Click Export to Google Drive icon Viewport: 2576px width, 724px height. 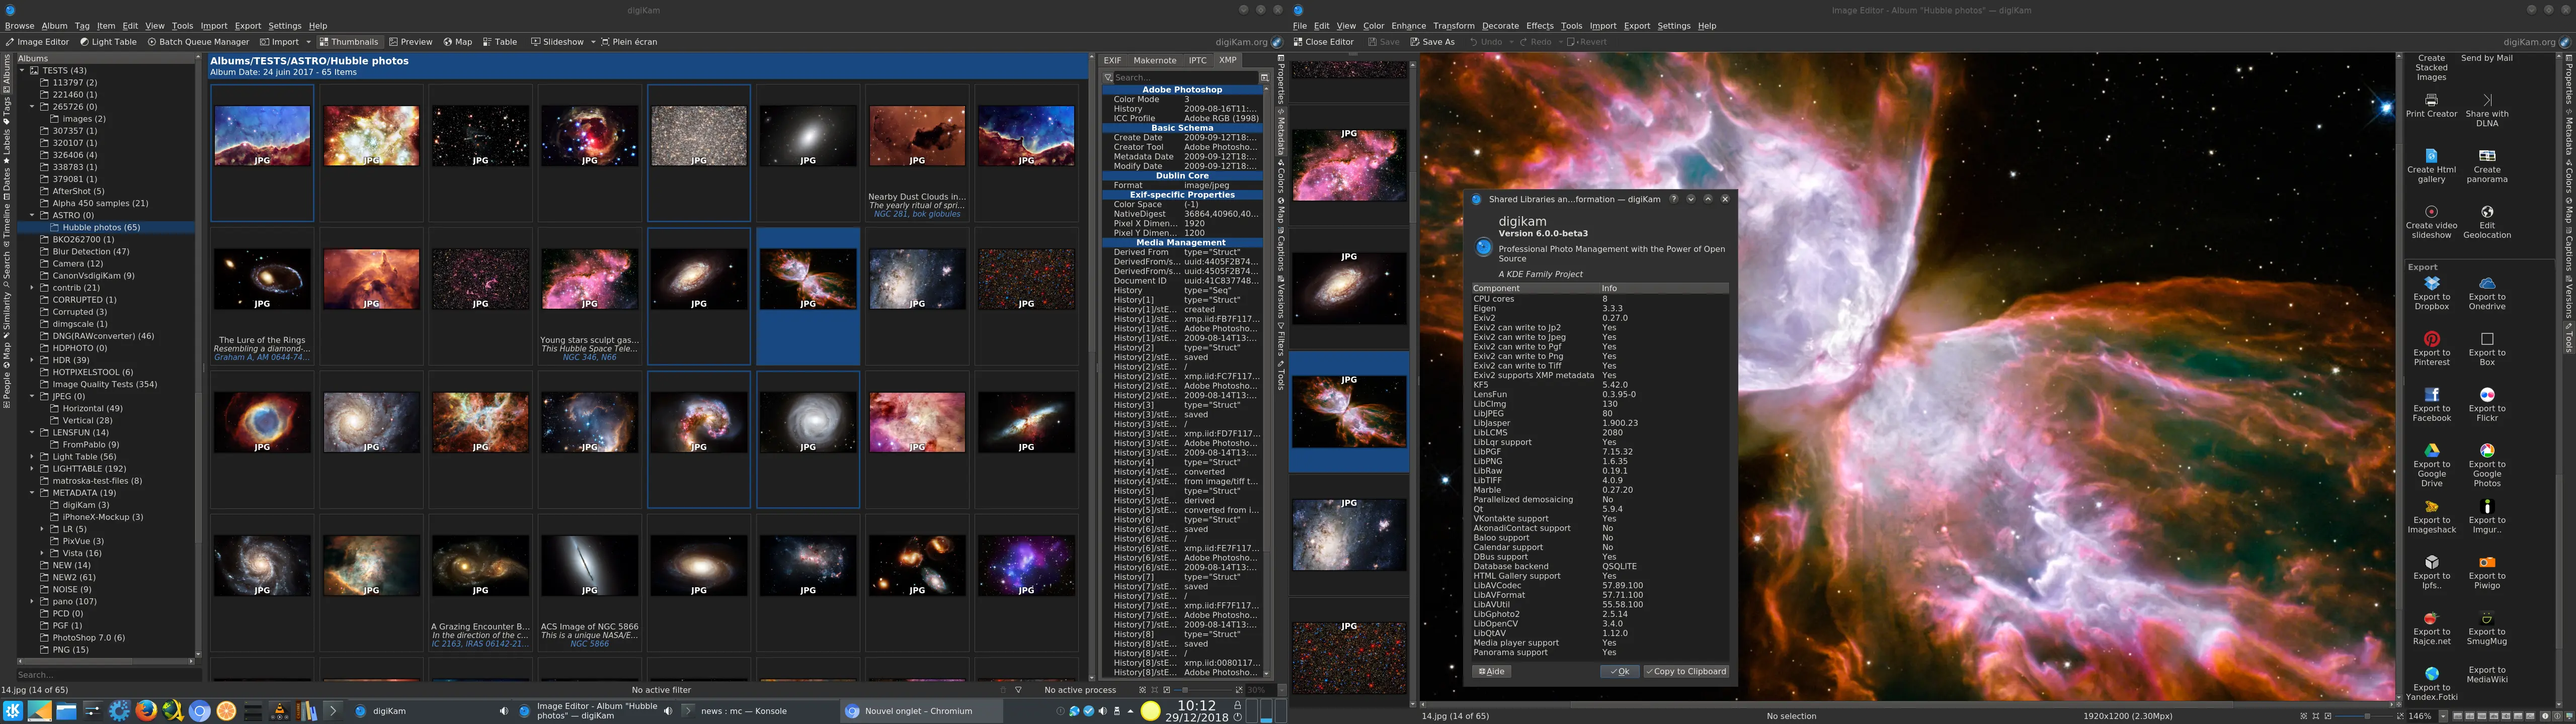[2431, 451]
